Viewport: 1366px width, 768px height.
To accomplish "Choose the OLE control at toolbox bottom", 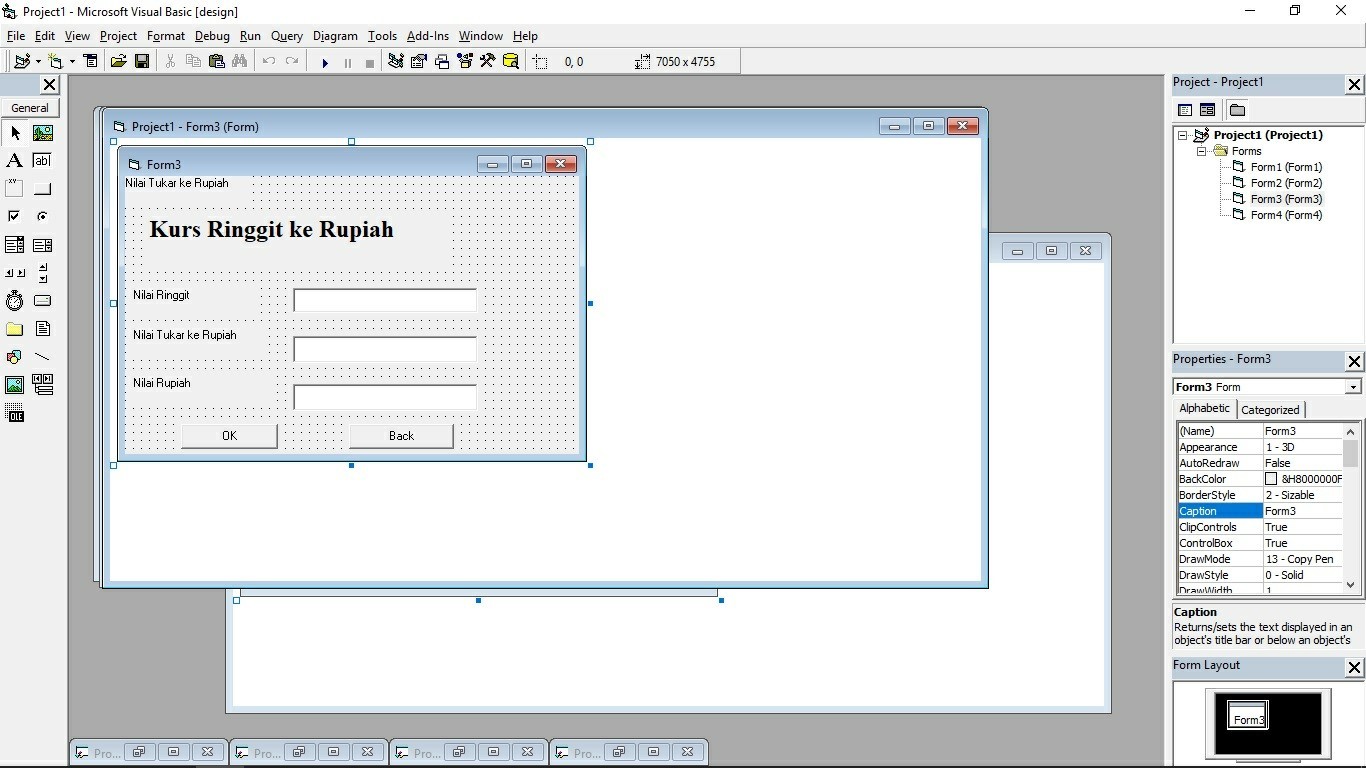I will point(14,413).
